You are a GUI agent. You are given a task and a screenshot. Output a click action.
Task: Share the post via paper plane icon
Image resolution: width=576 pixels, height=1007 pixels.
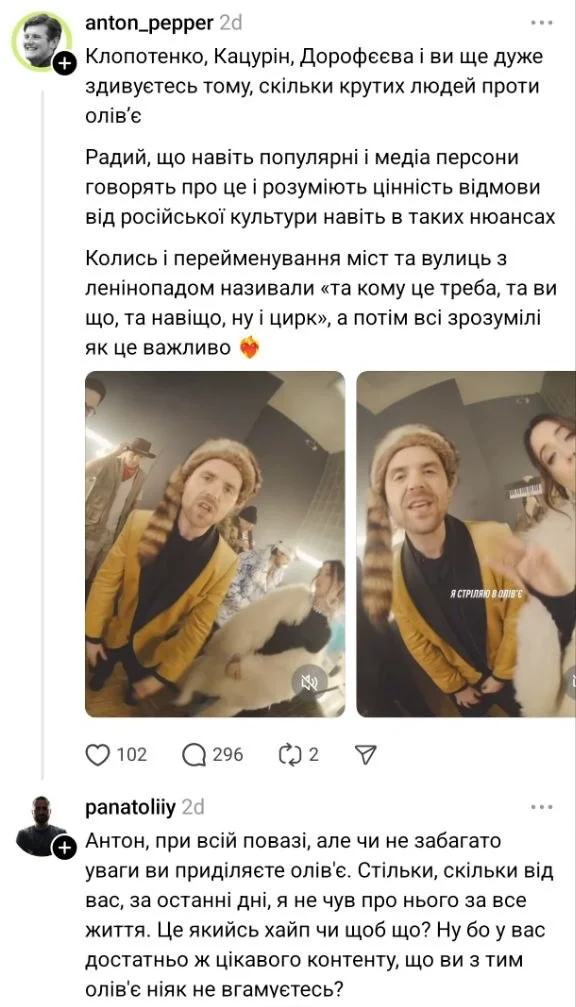pyautogui.click(x=365, y=755)
